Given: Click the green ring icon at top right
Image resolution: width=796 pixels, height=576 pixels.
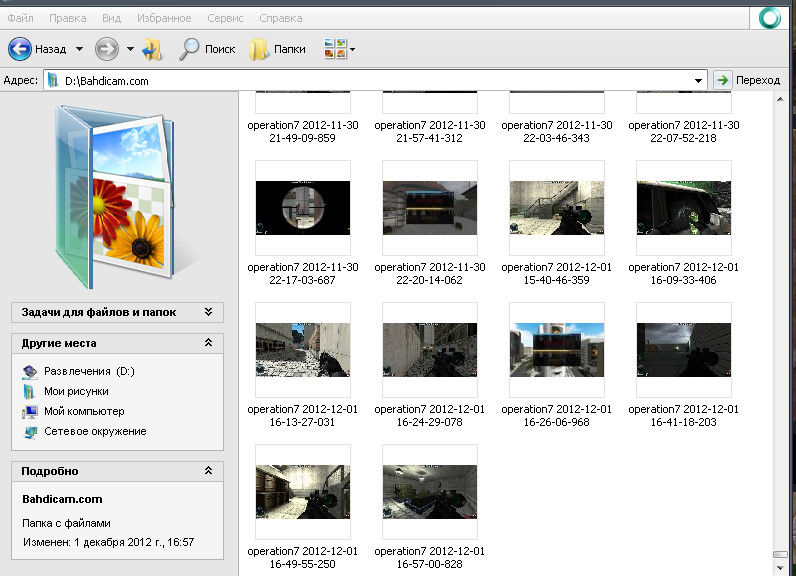Looking at the screenshot, I should (770, 18).
